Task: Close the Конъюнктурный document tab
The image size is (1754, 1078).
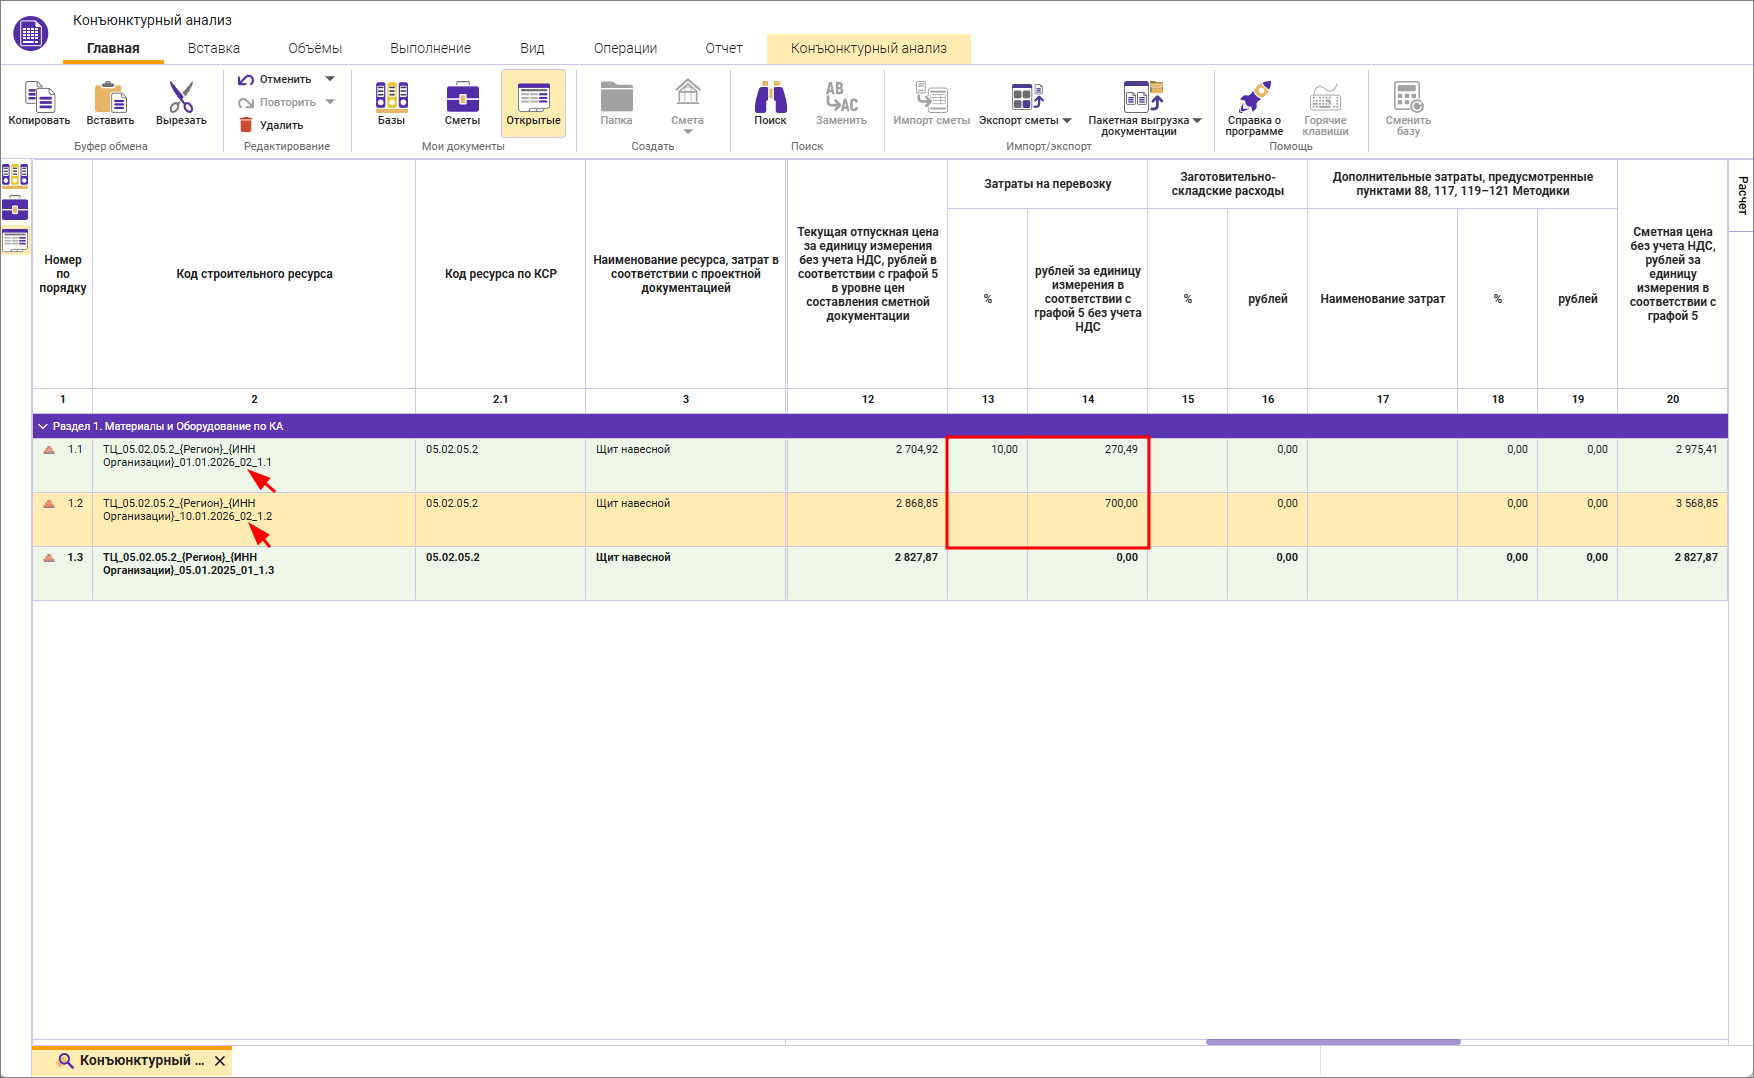Action: pyautogui.click(x=220, y=1061)
